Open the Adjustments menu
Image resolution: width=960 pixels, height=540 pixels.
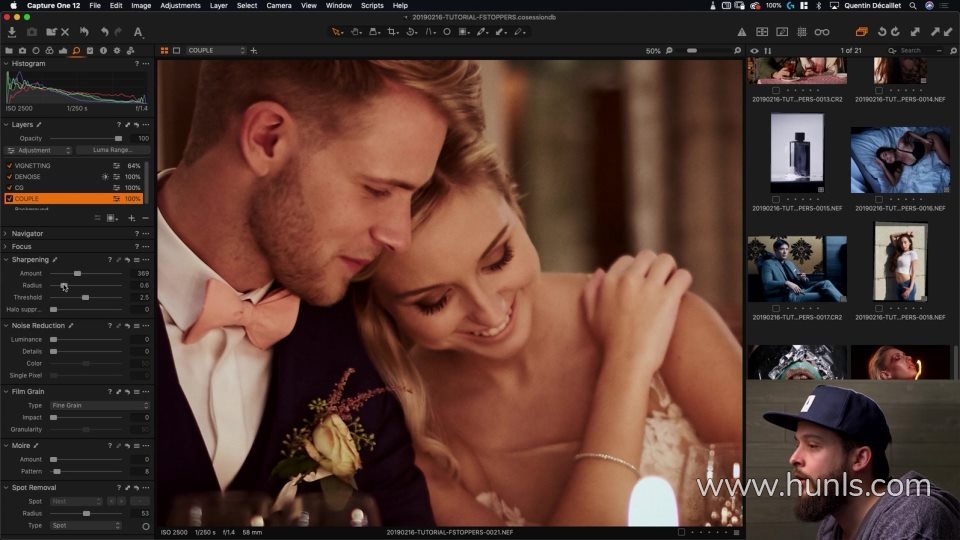[180, 6]
